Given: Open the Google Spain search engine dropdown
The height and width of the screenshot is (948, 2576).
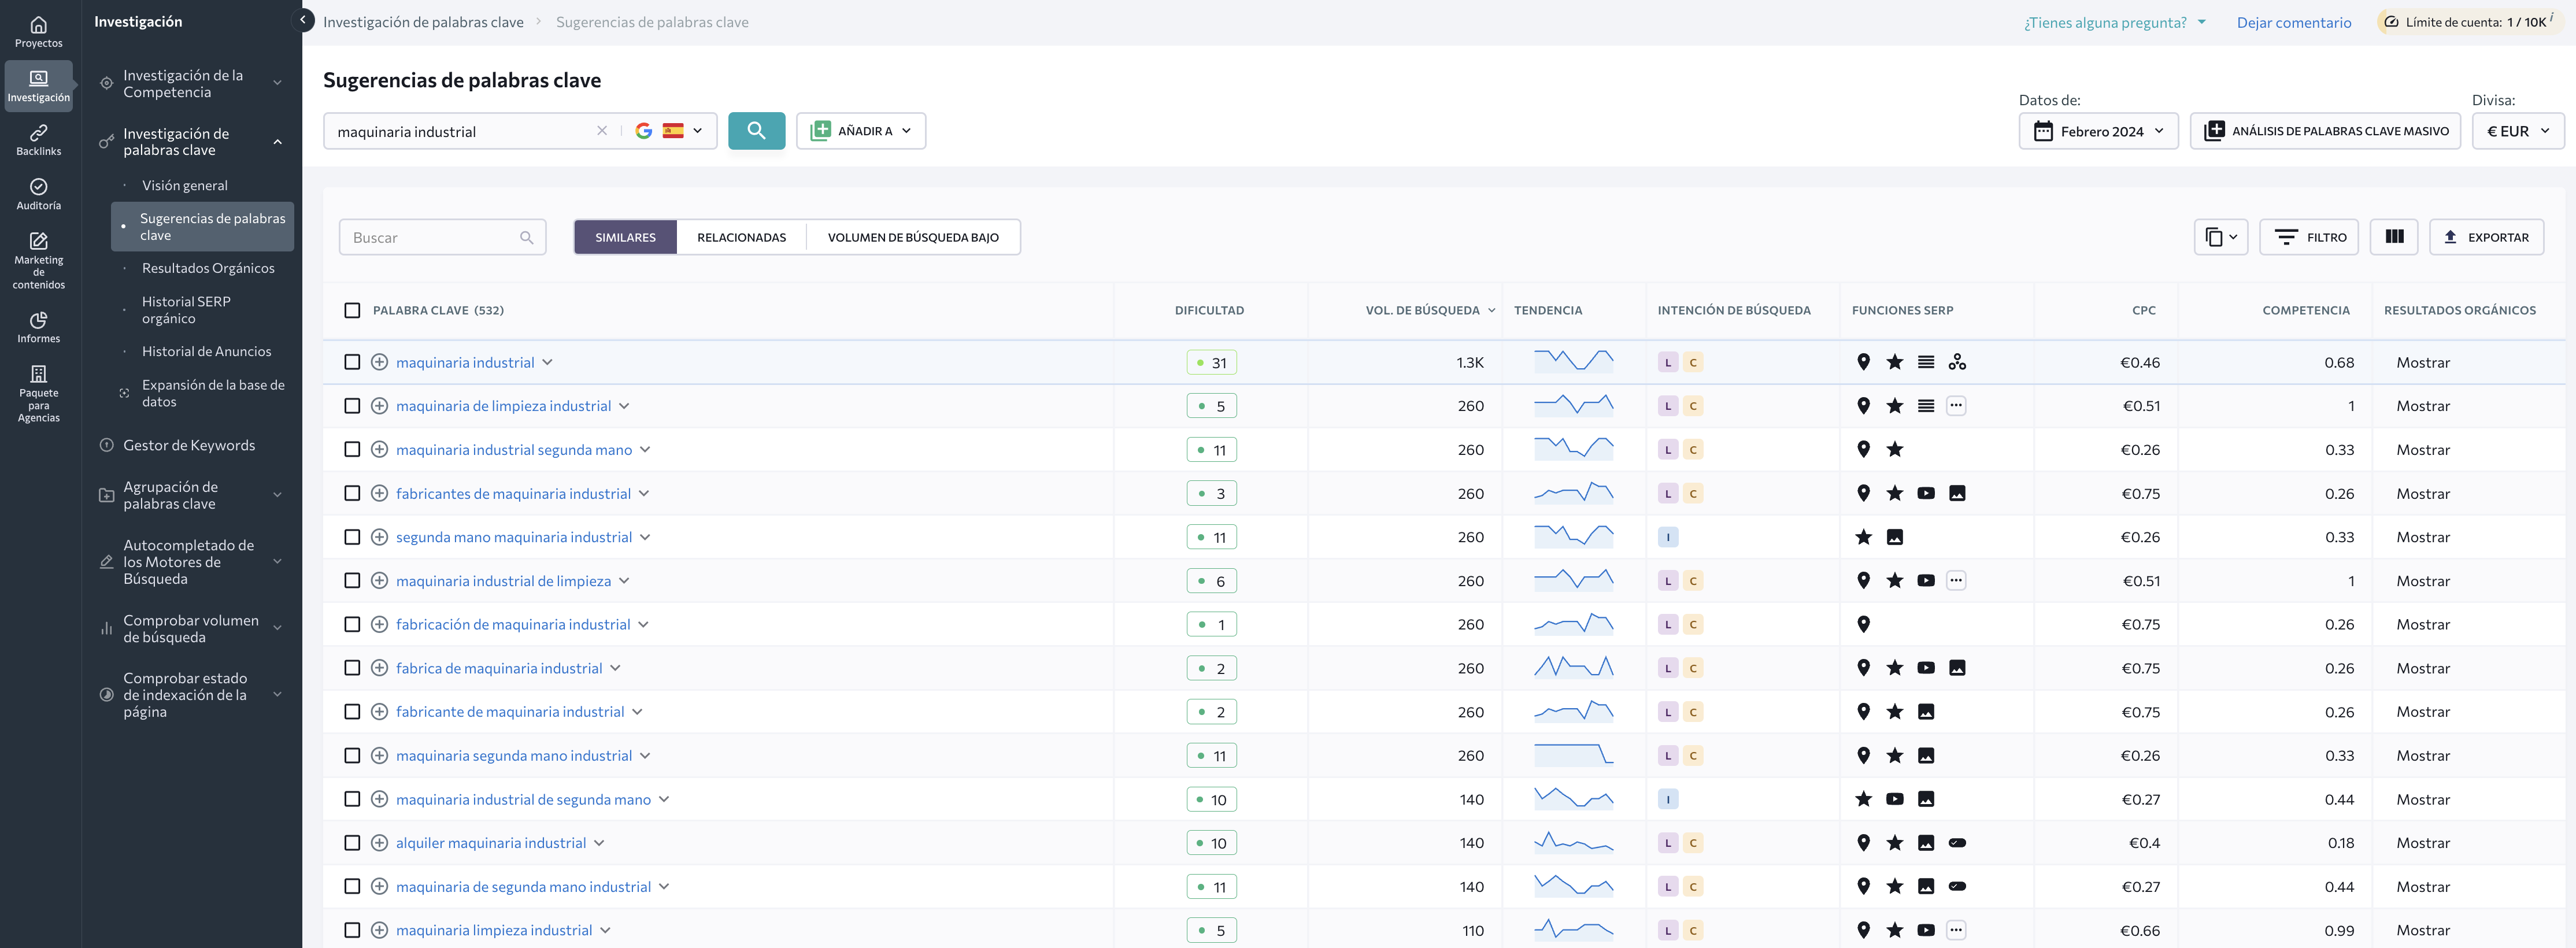Looking at the screenshot, I should 669,131.
